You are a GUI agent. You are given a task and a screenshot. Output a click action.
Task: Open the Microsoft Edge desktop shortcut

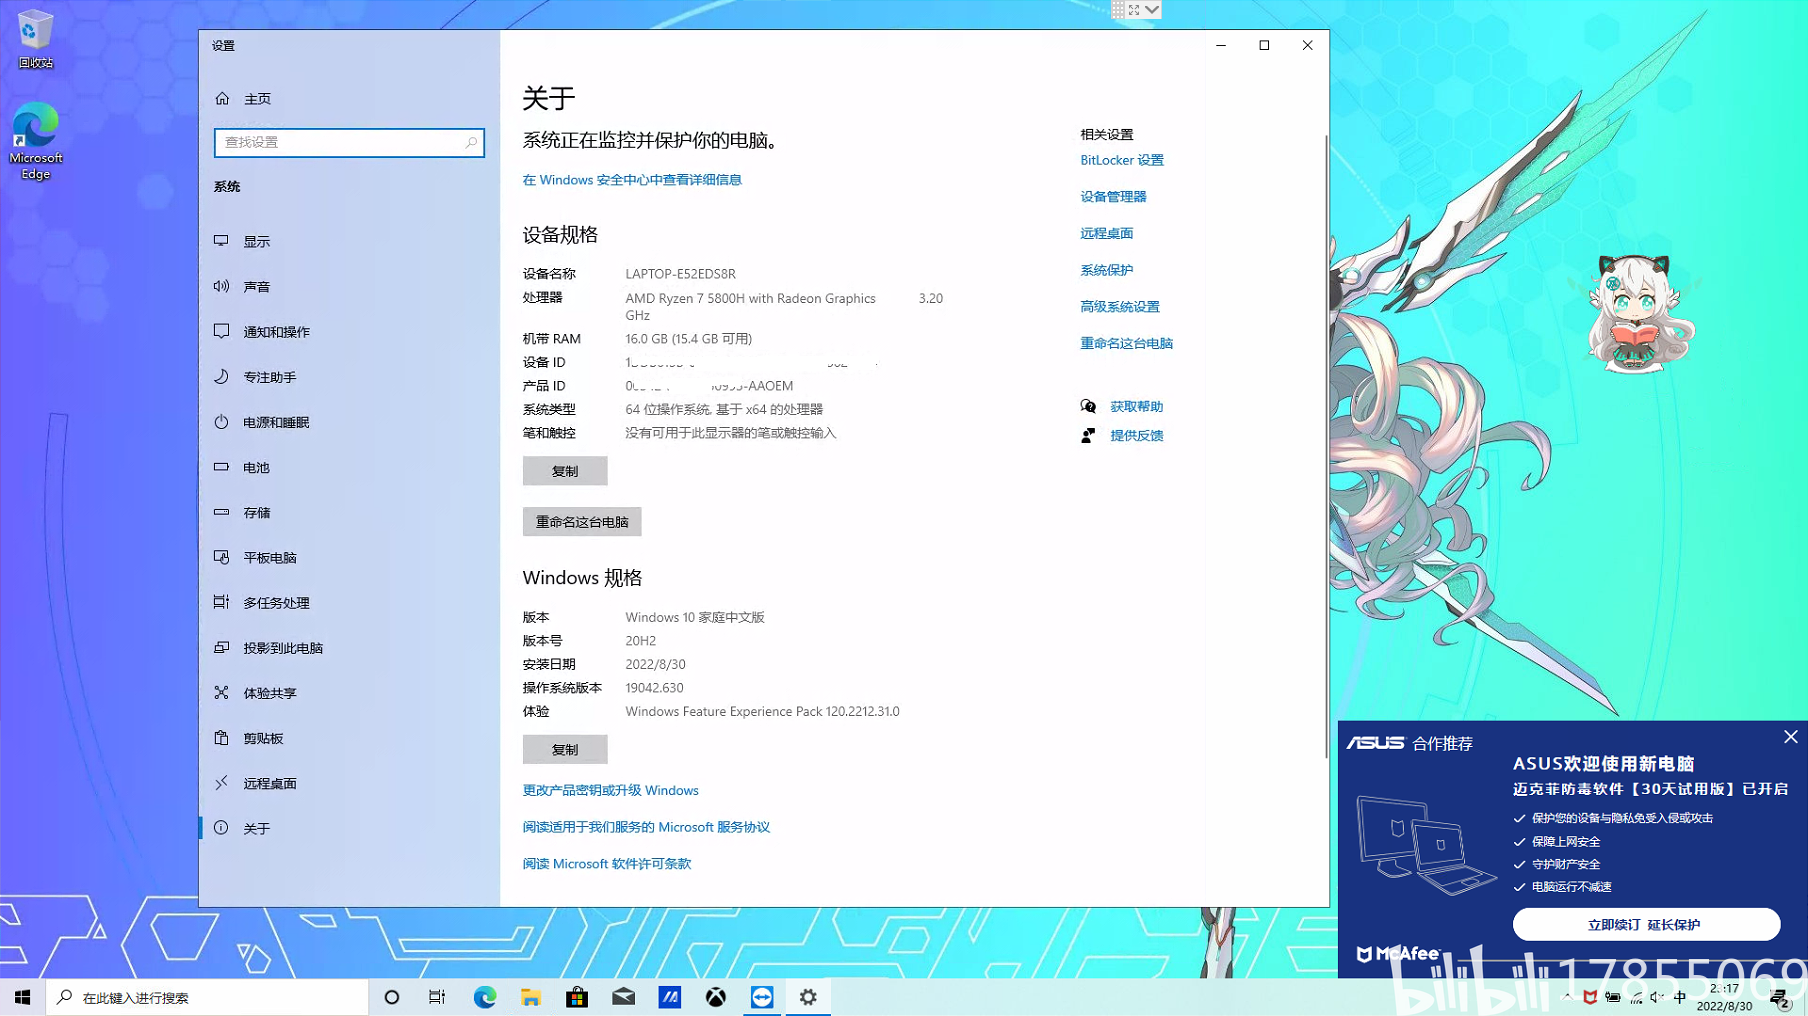click(35, 140)
